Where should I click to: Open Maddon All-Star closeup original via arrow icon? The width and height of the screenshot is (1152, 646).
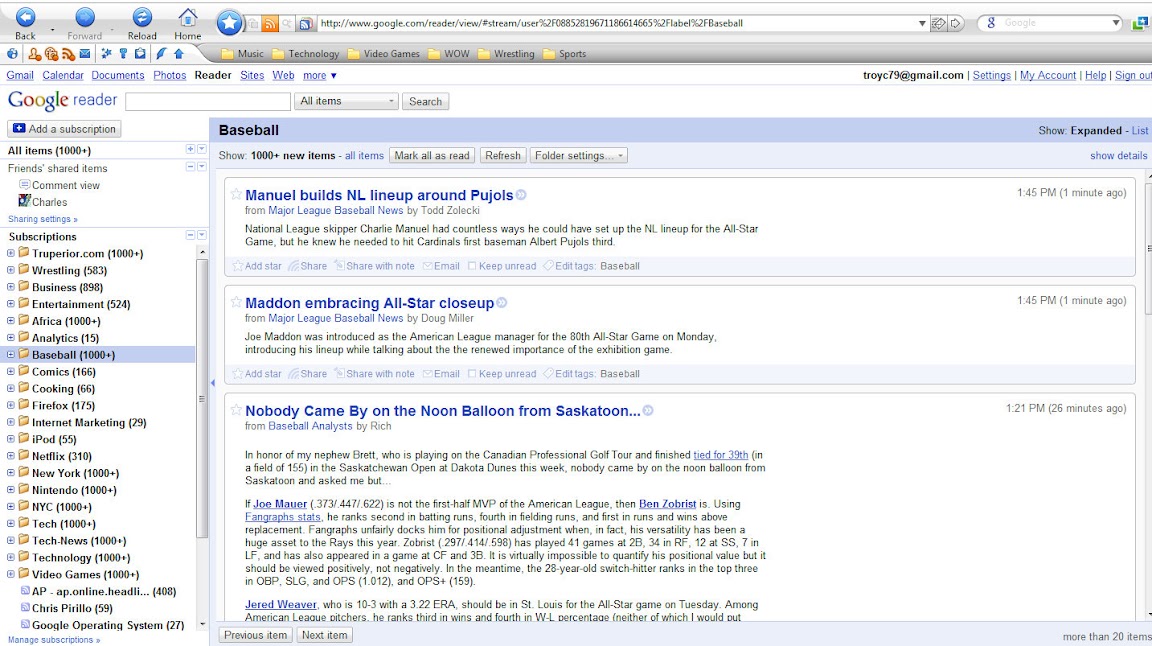(502, 303)
